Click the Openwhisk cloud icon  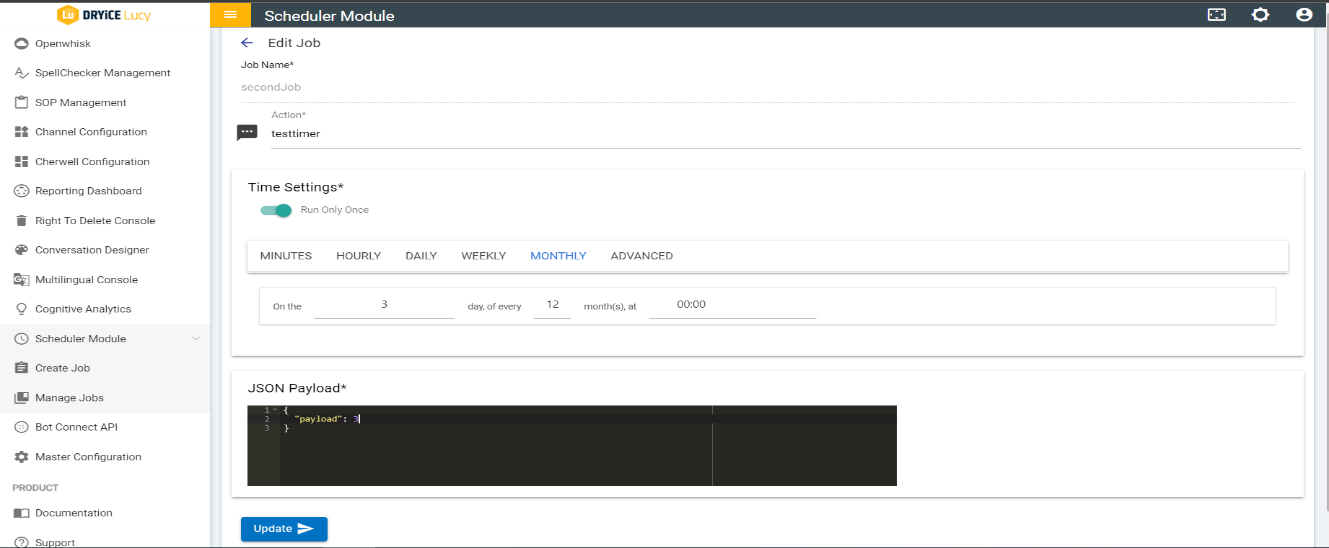pyautogui.click(x=21, y=43)
